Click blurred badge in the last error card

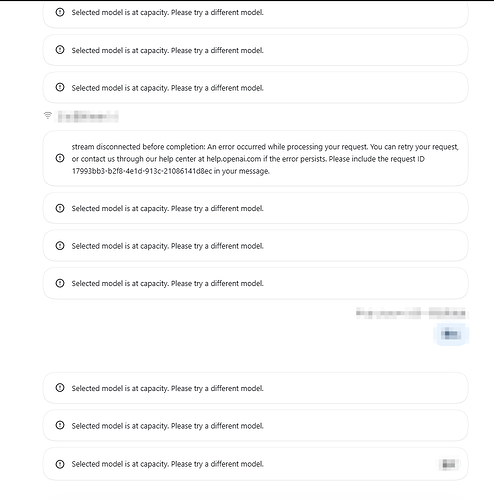(x=449, y=464)
